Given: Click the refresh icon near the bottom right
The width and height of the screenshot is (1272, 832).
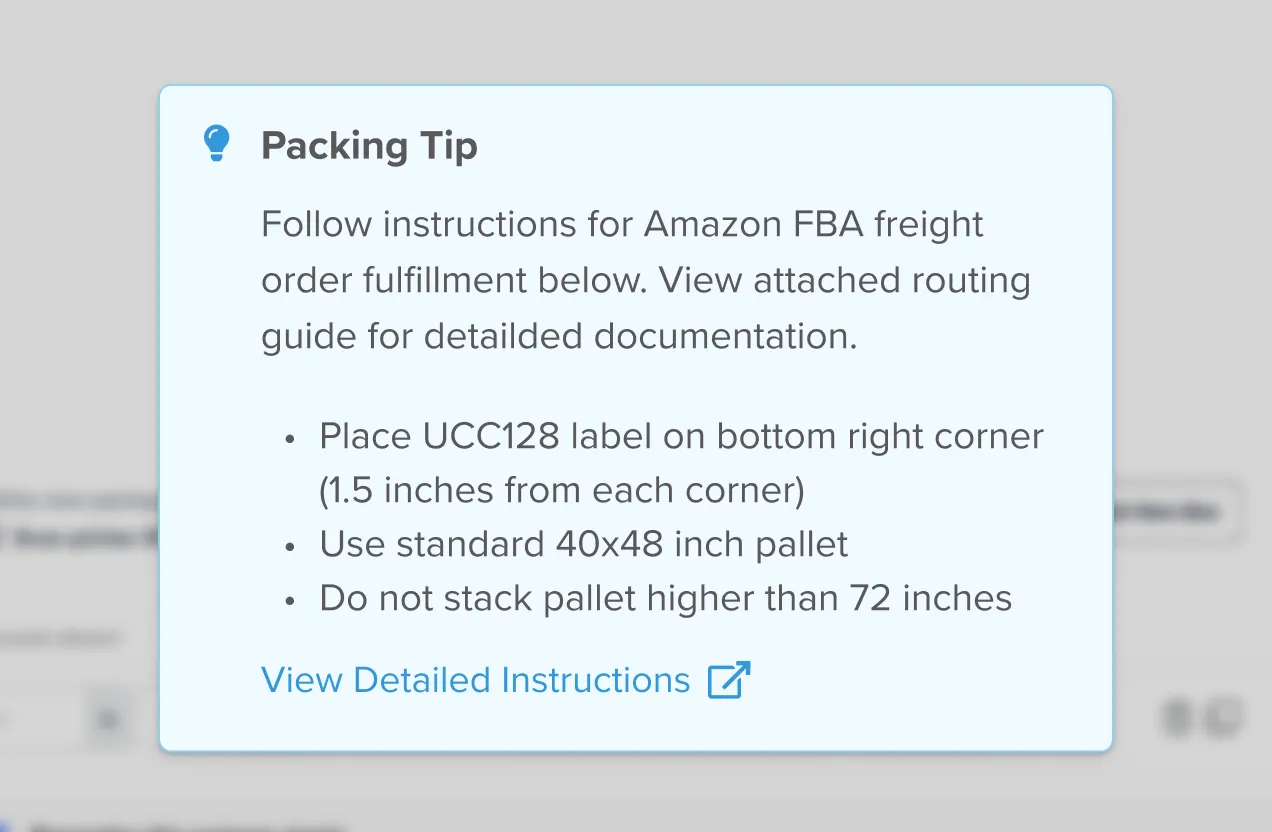Looking at the screenshot, I should point(1223,718).
